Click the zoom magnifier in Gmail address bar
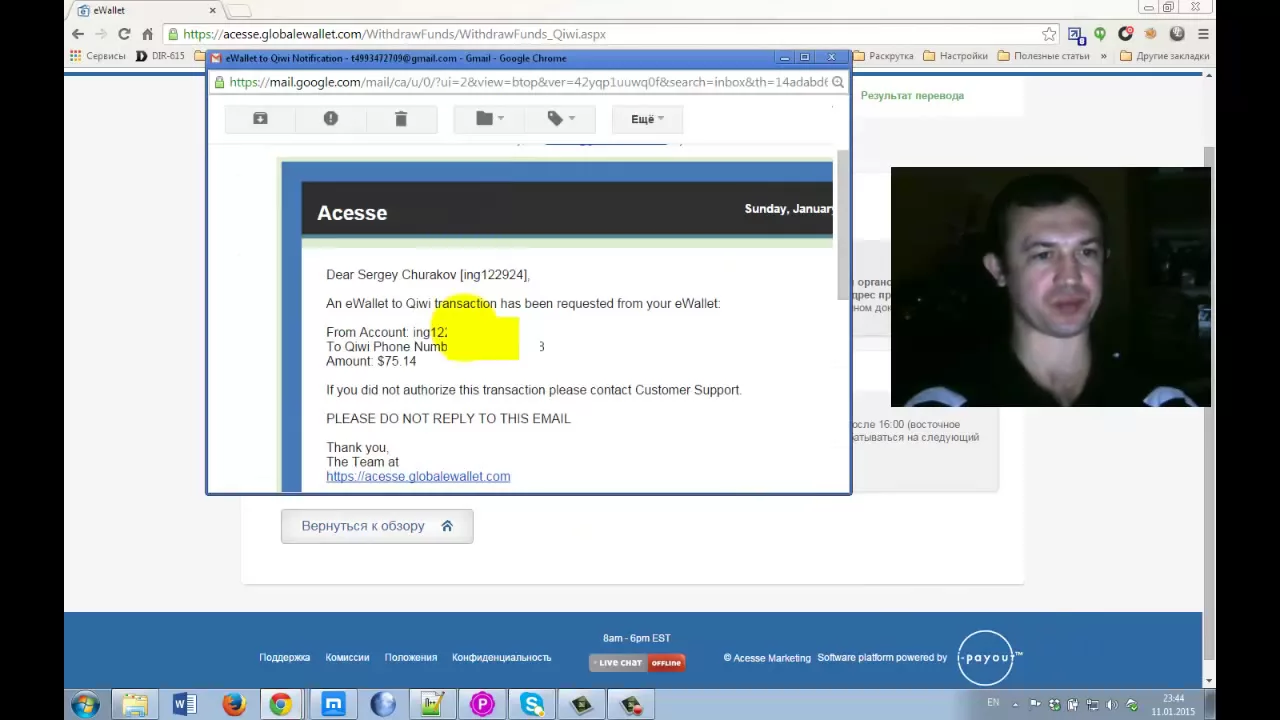The height and width of the screenshot is (720, 1280). click(838, 82)
